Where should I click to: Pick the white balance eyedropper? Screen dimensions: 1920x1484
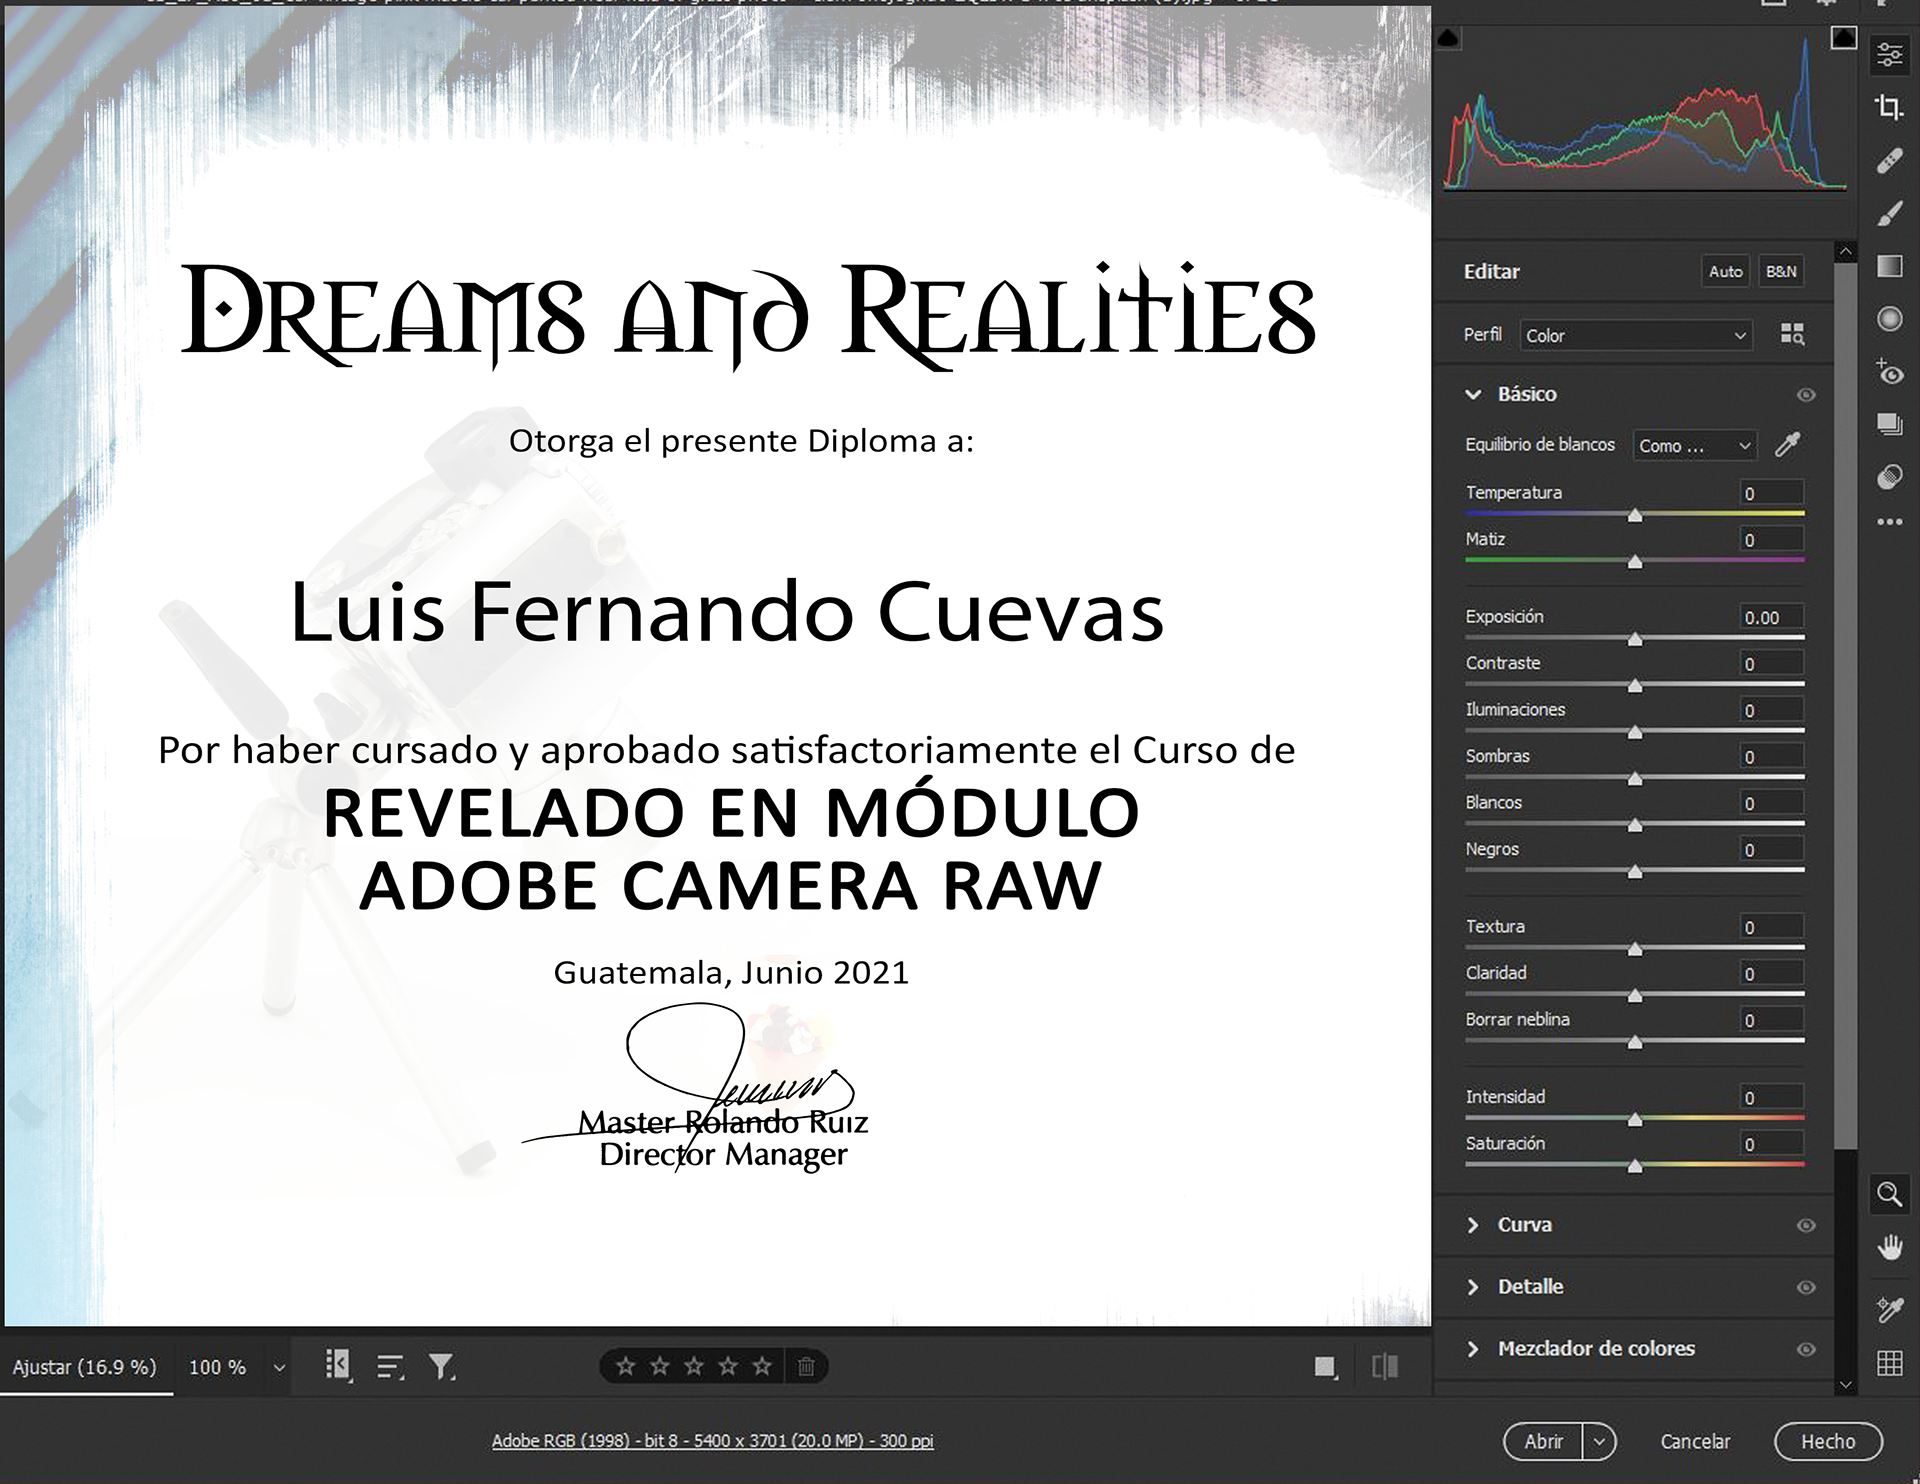(x=1788, y=445)
